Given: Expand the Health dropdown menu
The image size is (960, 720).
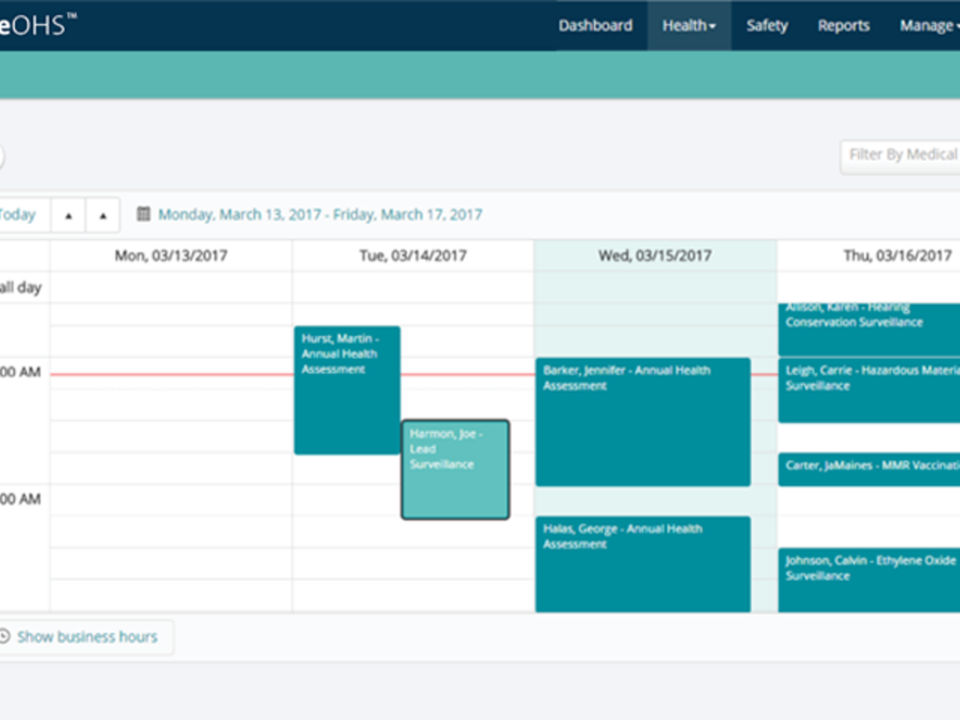Looking at the screenshot, I should click(x=689, y=26).
